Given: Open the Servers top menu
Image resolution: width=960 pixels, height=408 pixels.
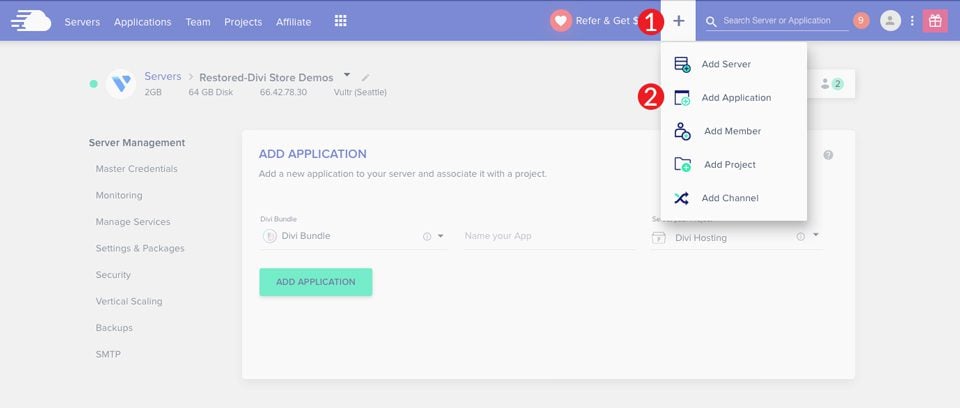Looking at the screenshot, I should [82, 22].
